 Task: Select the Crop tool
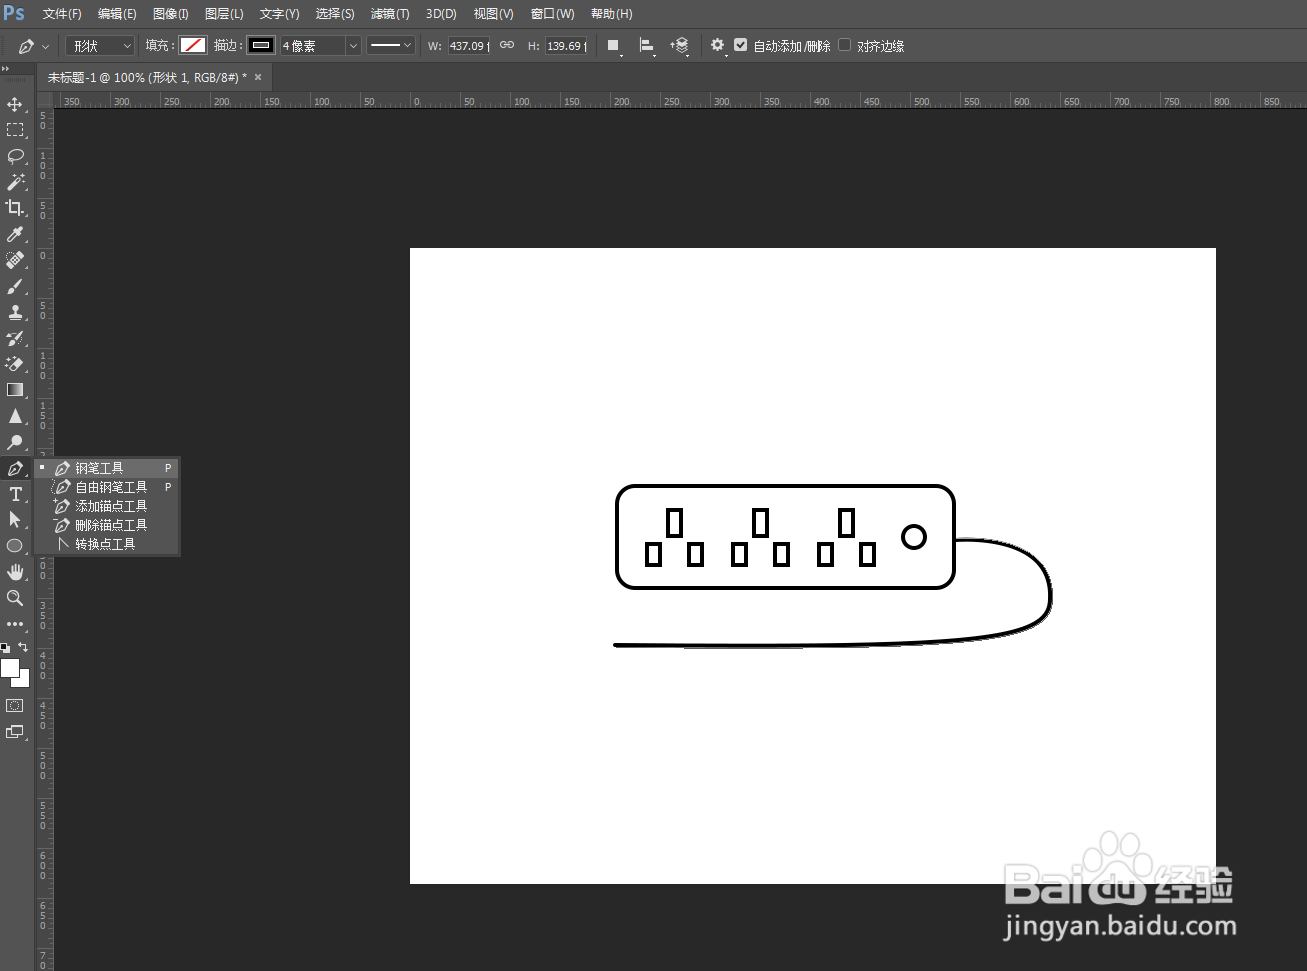[x=15, y=208]
